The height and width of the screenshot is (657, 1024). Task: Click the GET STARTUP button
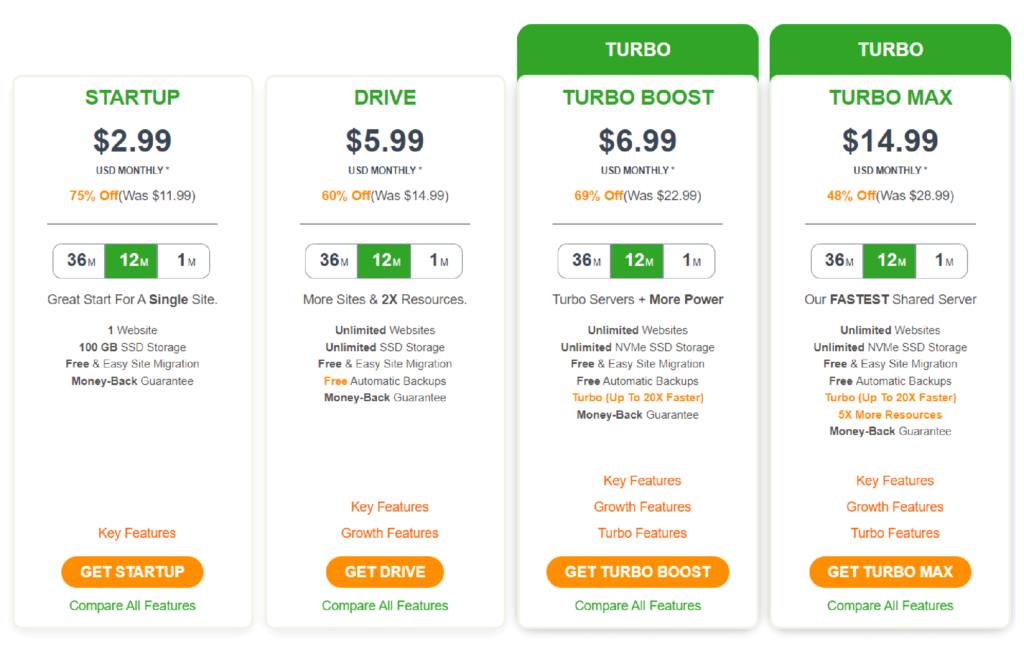coord(132,572)
